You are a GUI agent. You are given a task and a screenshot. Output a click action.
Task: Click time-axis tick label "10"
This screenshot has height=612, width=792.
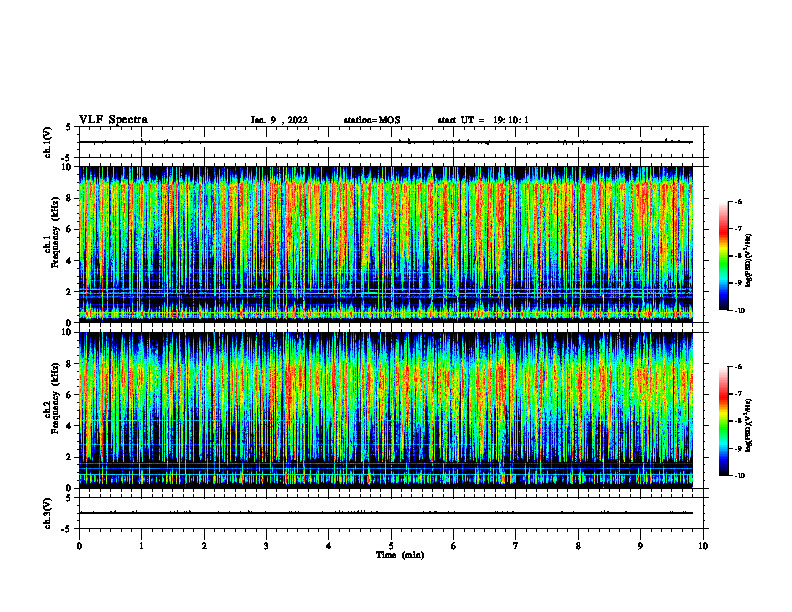click(703, 546)
